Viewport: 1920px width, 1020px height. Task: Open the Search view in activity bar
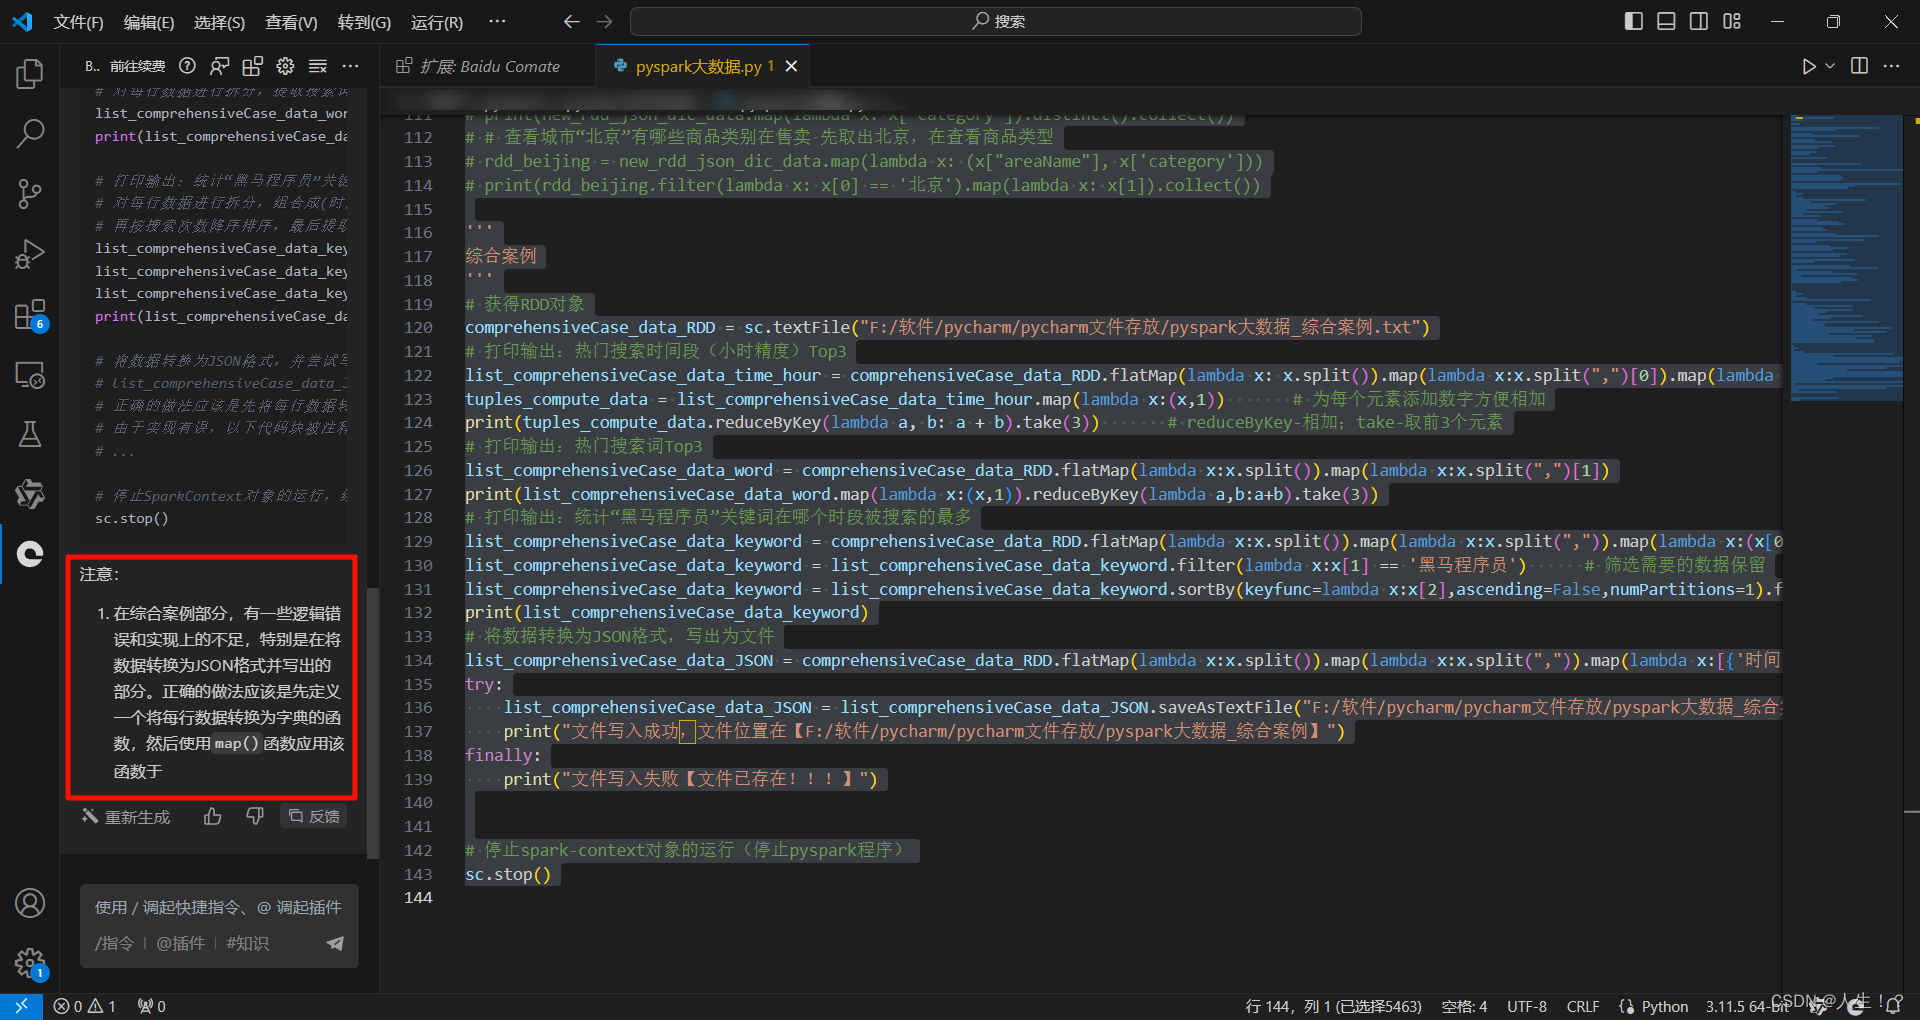(x=30, y=133)
